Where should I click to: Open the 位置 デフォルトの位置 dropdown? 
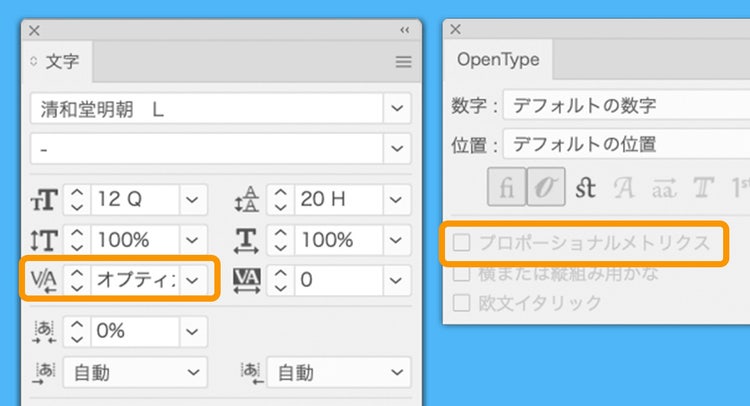pyautogui.click(x=627, y=143)
